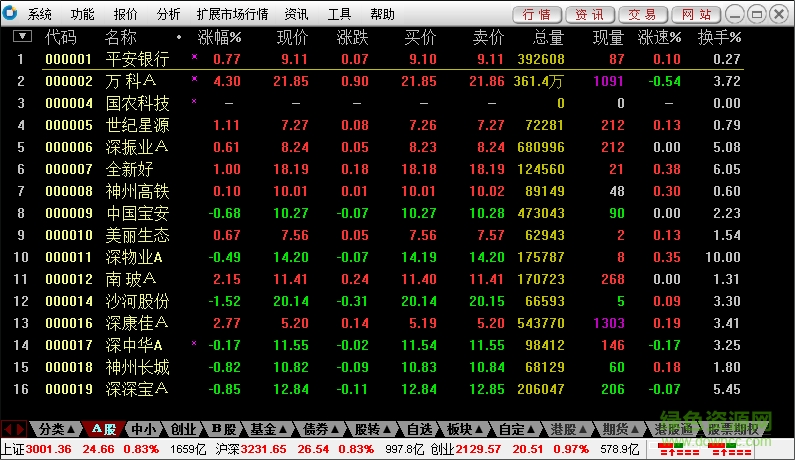Select stock row 深中华A
Viewport: 795px width, 460px height.
[x=378, y=345]
